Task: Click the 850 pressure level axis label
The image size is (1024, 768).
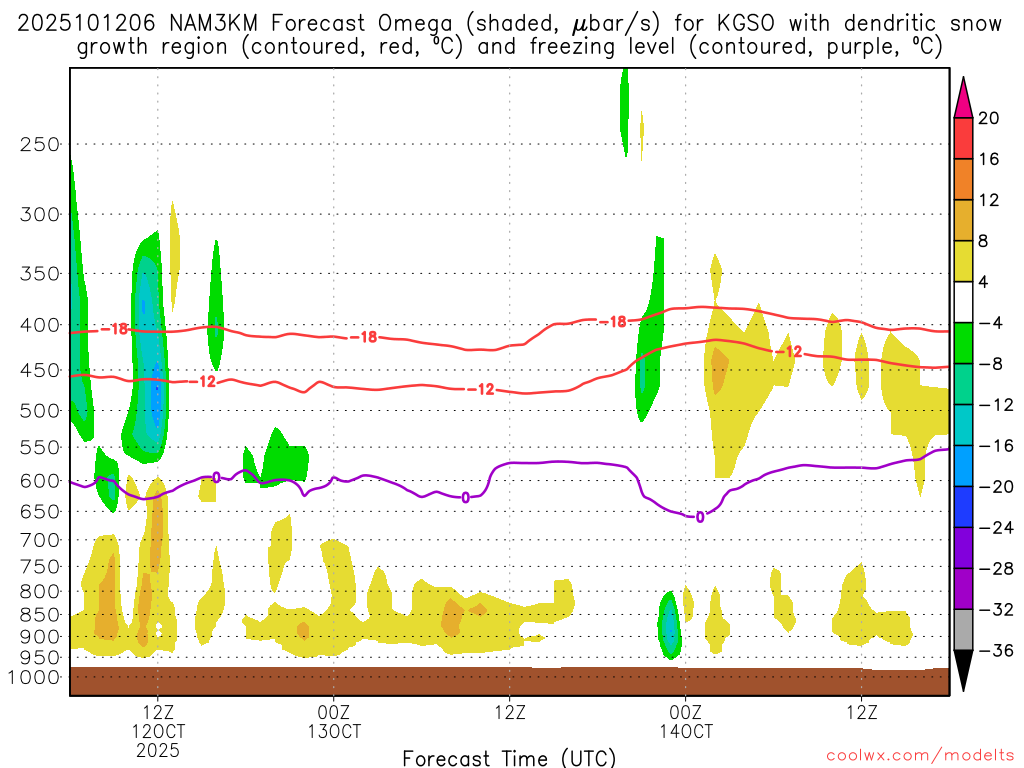Action: (40, 615)
